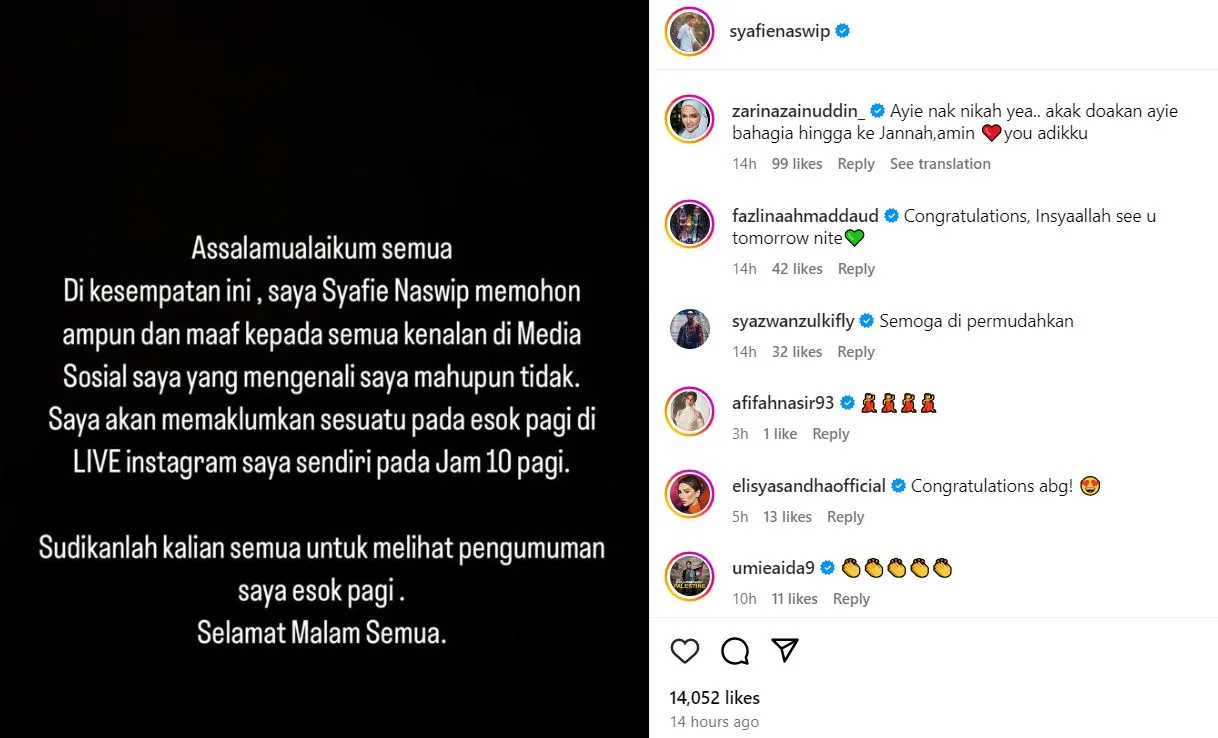
Task: Reply to syazwanzulkifly comment
Action: 856,352
